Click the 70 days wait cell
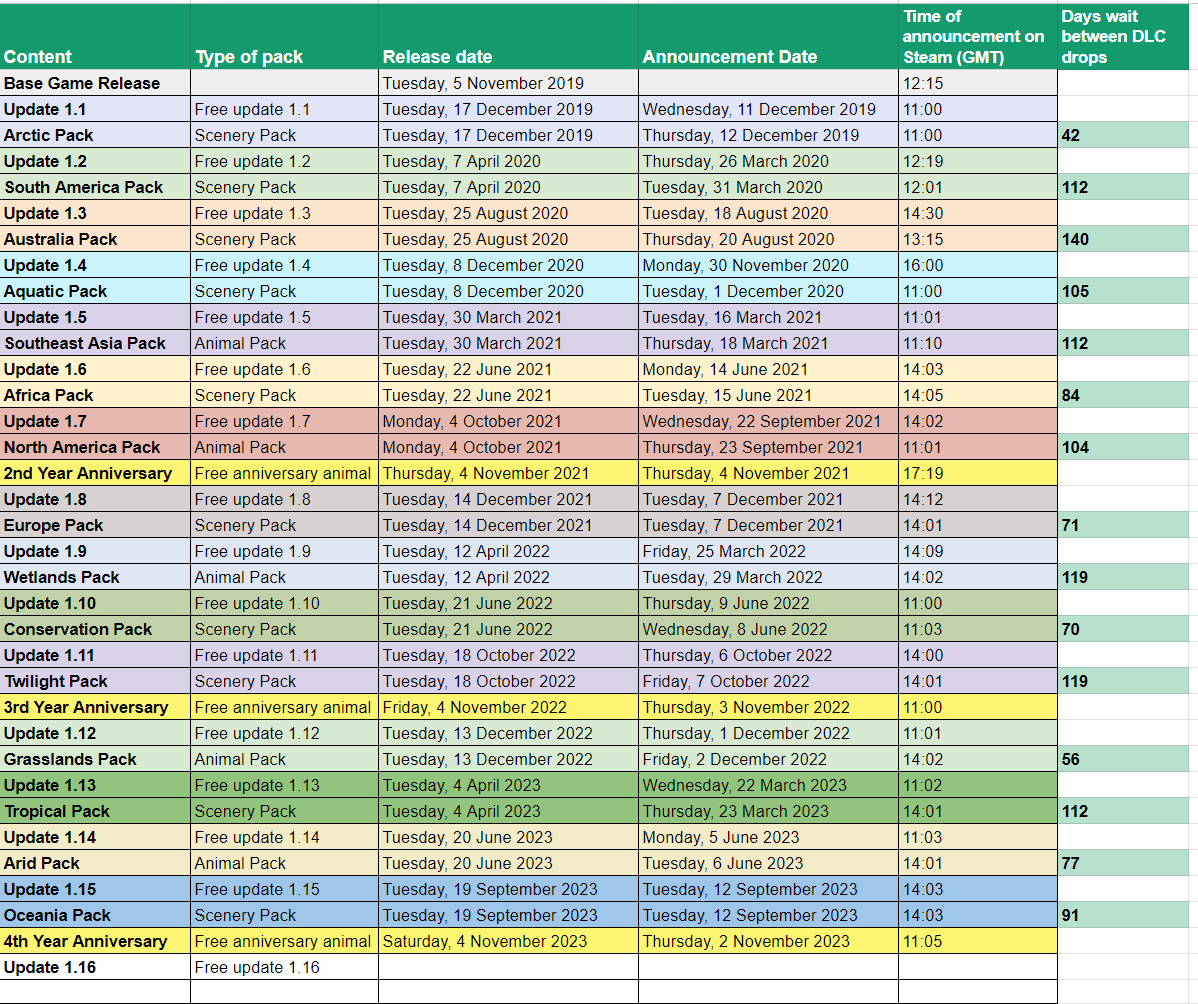This screenshot has height=1004, width=1198. (1123, 629)
